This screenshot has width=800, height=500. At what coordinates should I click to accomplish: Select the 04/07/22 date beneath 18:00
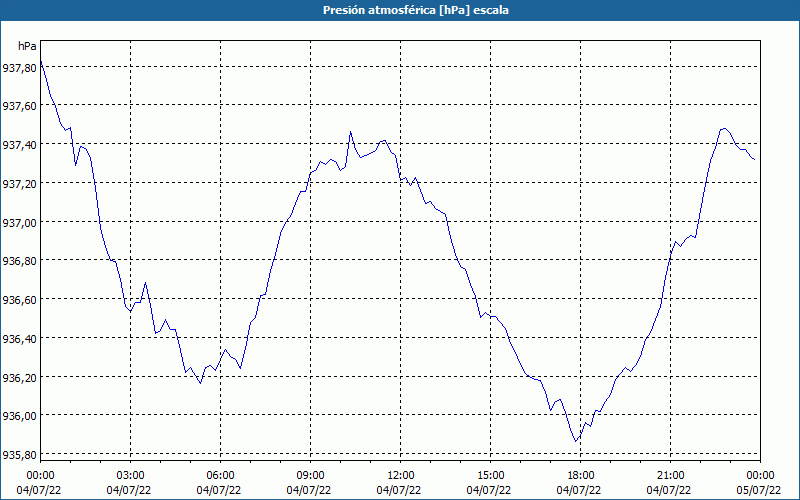[x=580, y=490]
